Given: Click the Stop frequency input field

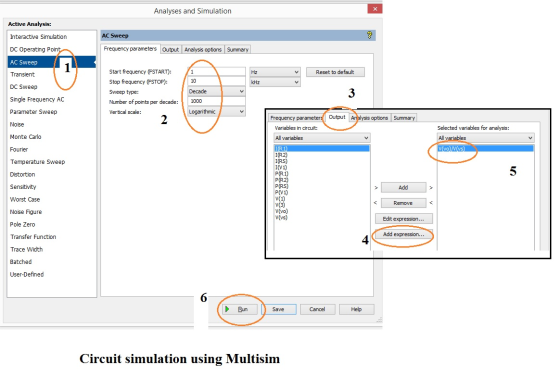Looking at the screenshot, I should point(216,81).
